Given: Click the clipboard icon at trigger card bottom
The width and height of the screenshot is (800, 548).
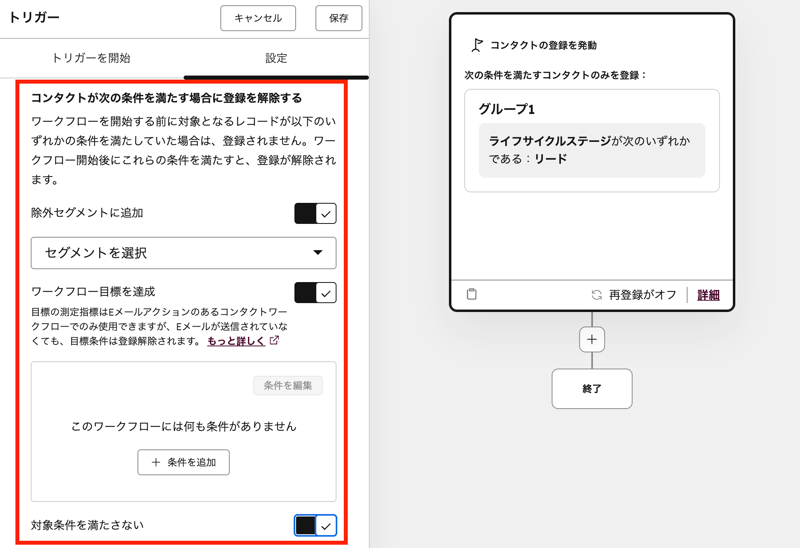Looking at the screenshot, I should pyautogui.click(x=472, y=295).
